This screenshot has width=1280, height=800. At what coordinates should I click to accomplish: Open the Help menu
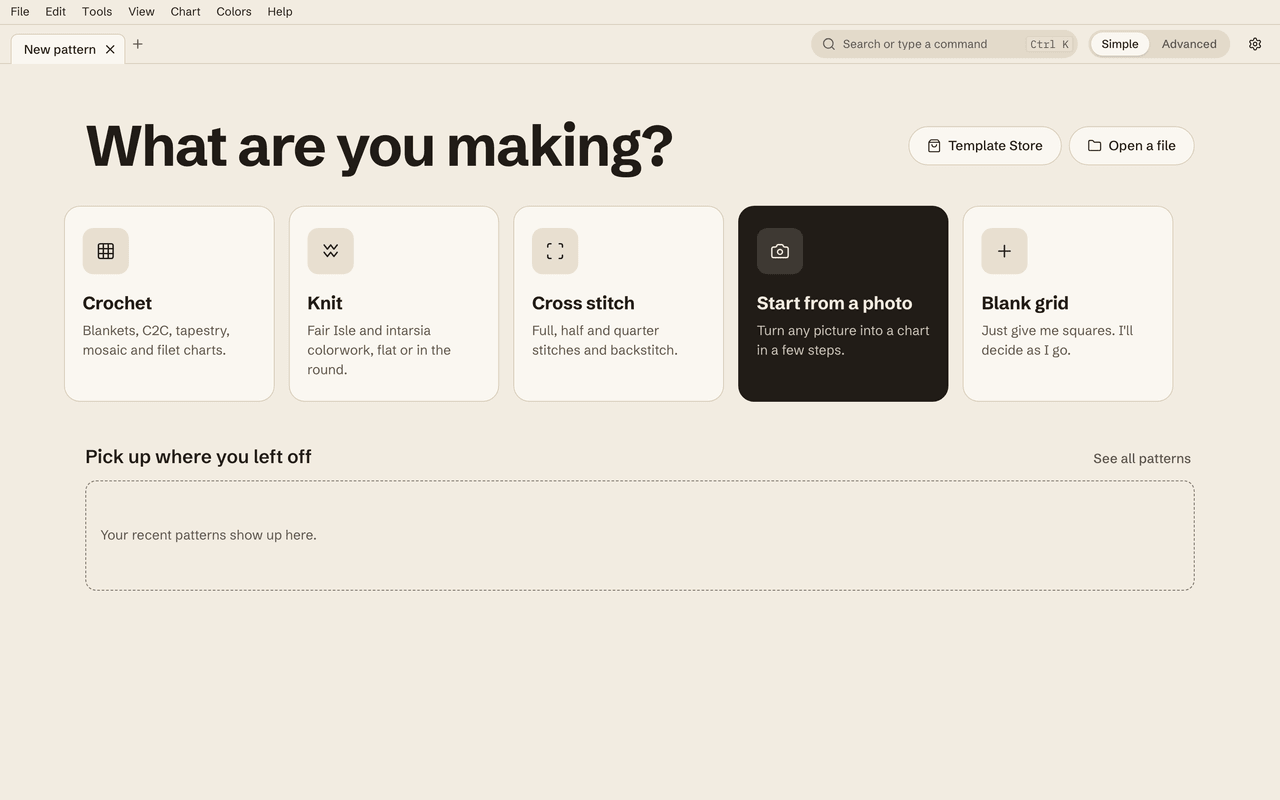[x=280, y=12]
